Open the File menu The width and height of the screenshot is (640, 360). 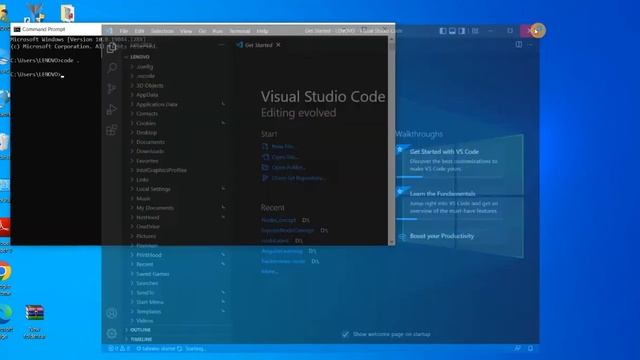point(124,31)
